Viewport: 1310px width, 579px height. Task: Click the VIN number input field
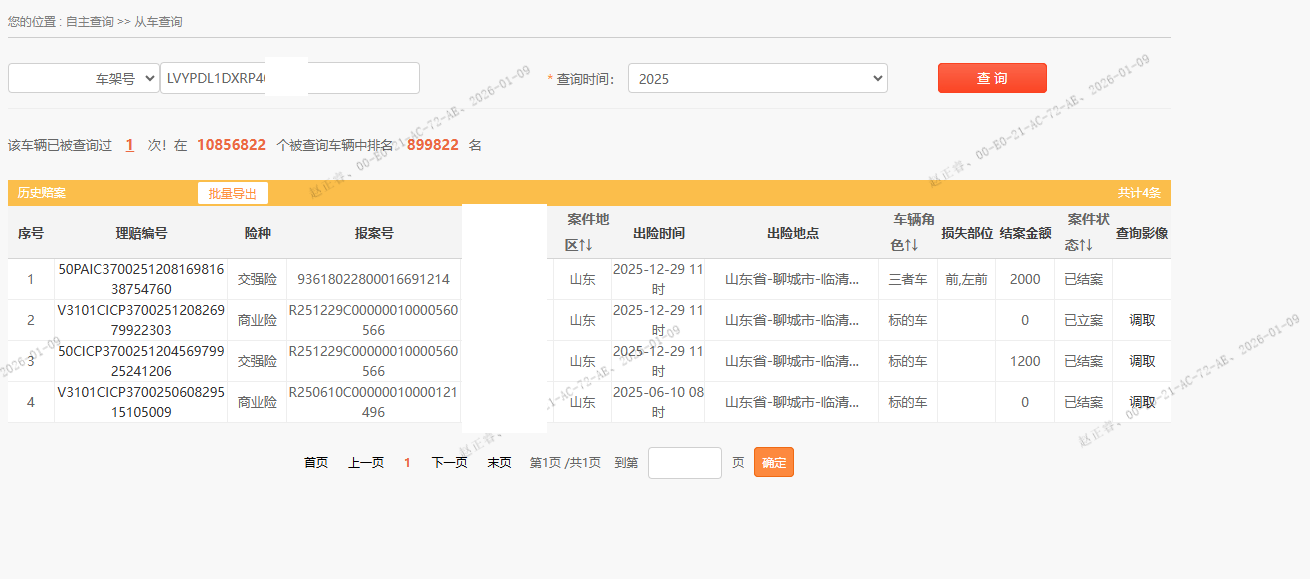pos(289,78)
